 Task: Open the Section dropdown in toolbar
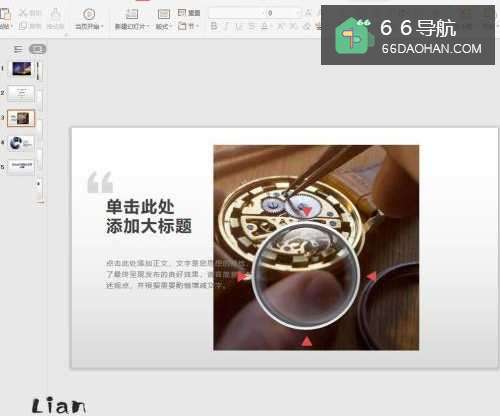click(188, 26)
